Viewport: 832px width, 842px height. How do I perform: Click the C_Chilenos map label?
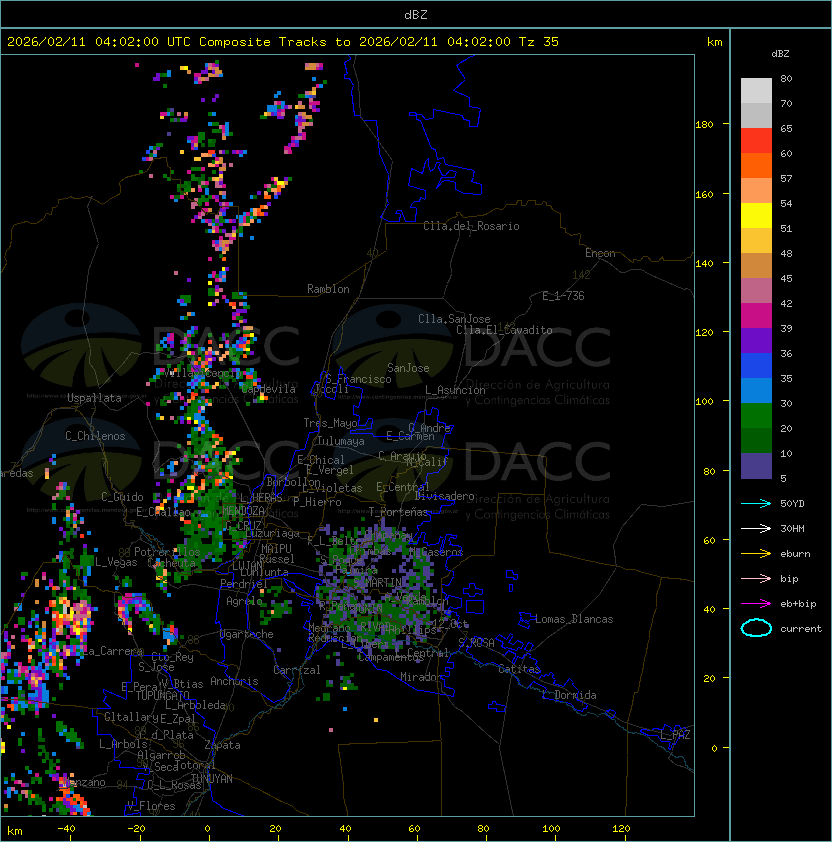coord(95,436)
